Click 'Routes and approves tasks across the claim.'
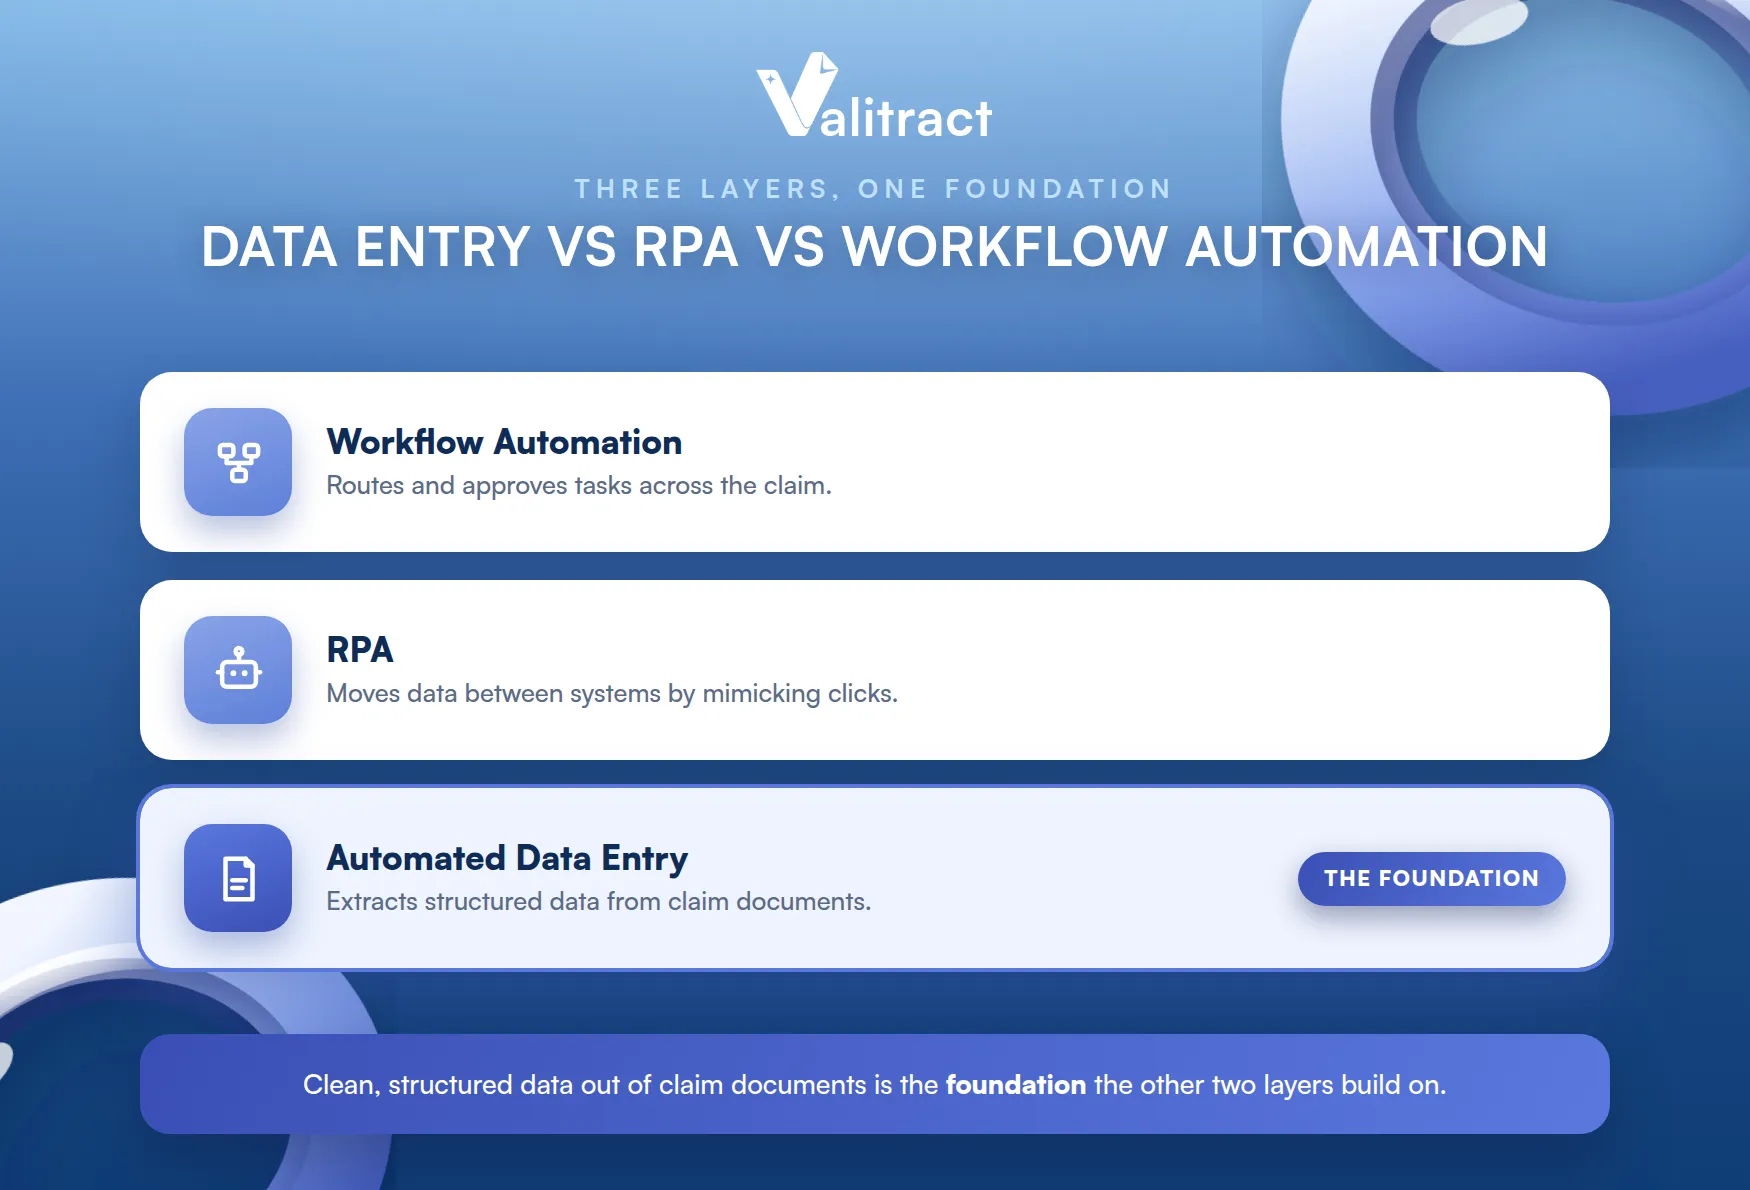 click(579, 485)
